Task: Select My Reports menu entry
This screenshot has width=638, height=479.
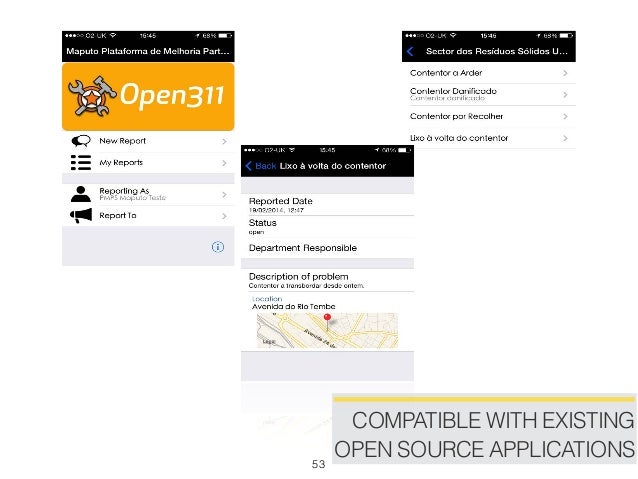Action: tap(148, 163)
